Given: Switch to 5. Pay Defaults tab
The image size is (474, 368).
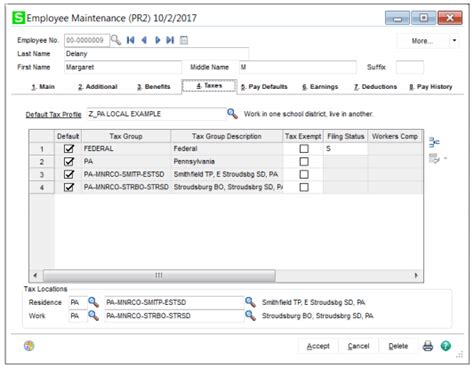Looking at the screenshot, I should (x=264, y=87).
